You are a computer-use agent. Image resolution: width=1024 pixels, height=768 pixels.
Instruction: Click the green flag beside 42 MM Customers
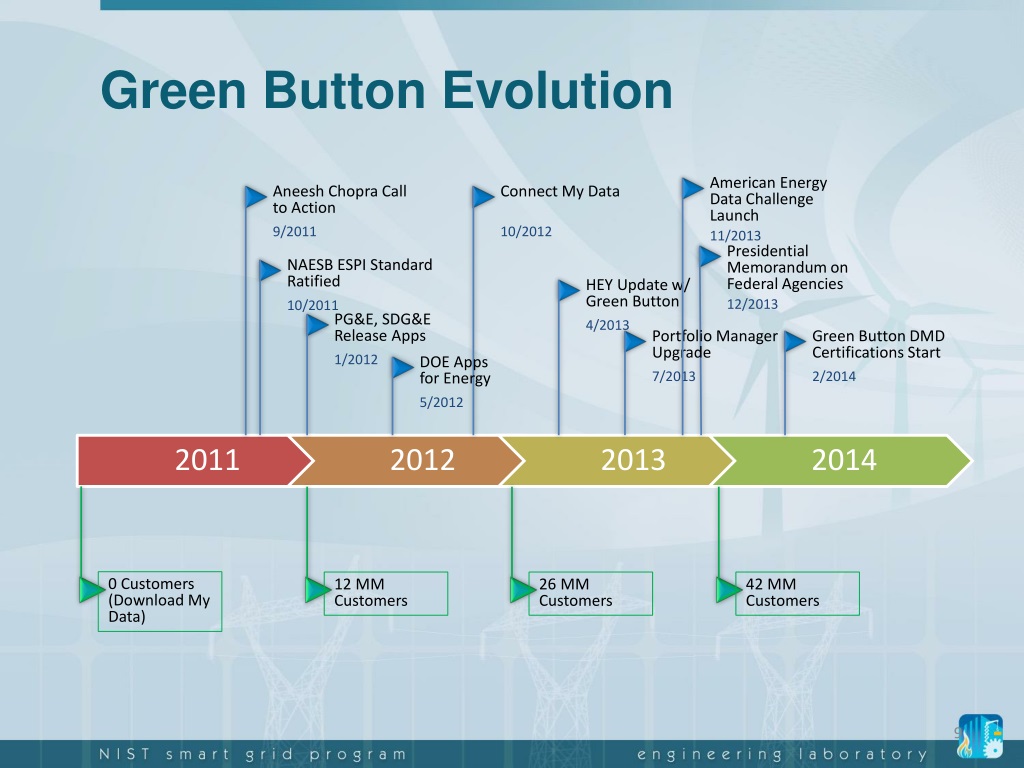click(729, 590)
